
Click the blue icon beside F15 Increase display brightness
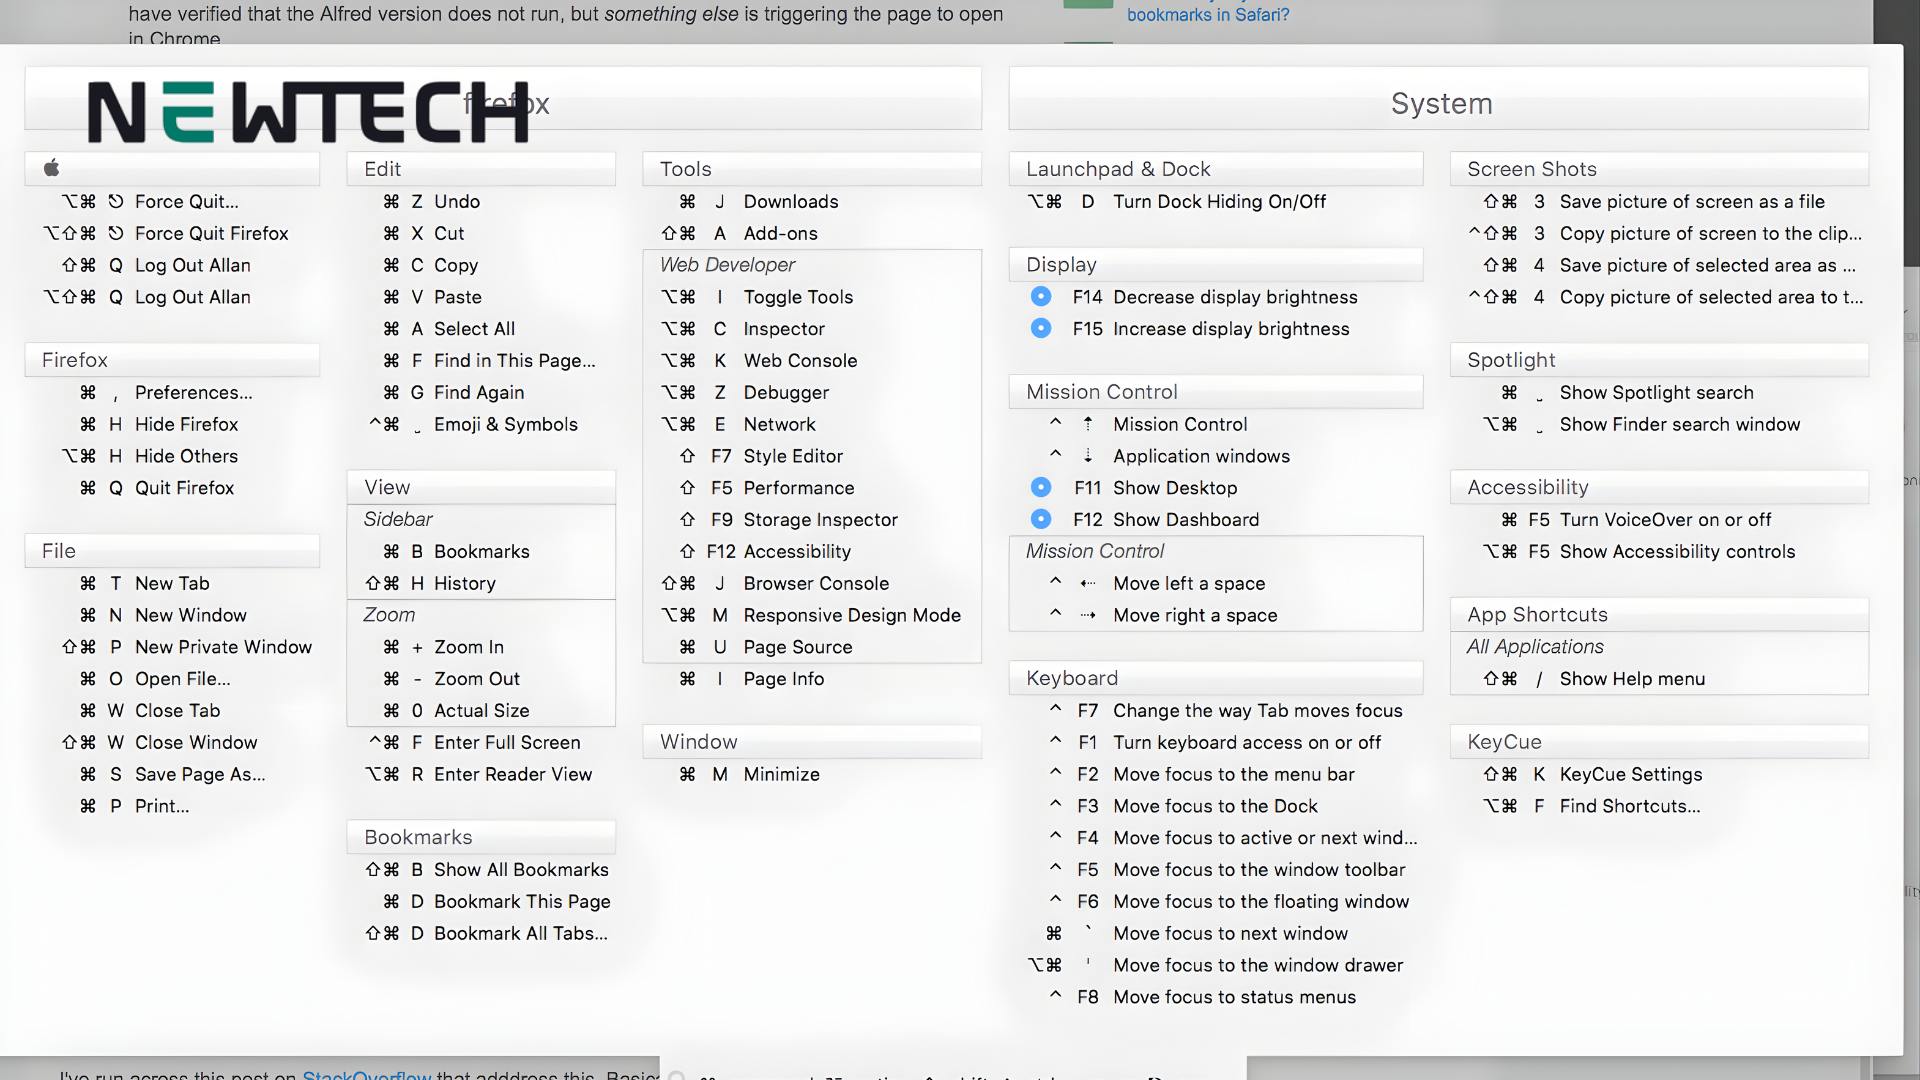(1041, 329)
